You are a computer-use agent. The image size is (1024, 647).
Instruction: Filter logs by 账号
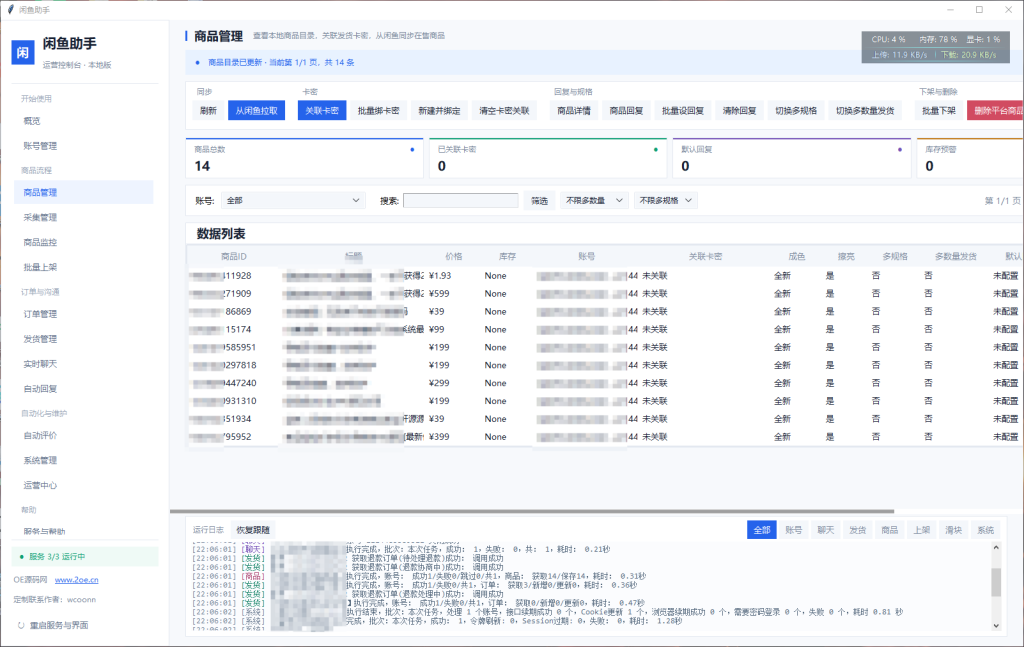(x=793, y=529)
